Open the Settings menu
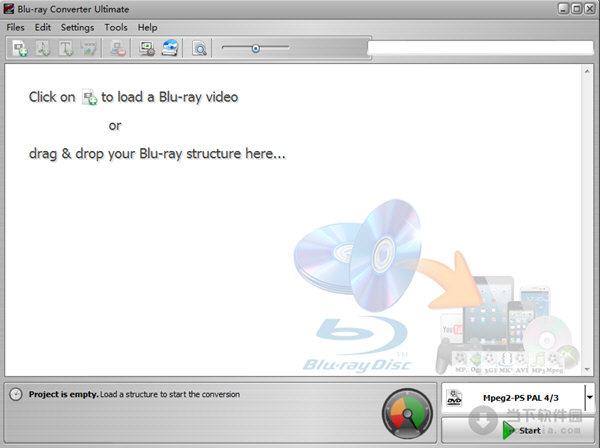The width and height of the screenshot is (600, 448). 77,28
